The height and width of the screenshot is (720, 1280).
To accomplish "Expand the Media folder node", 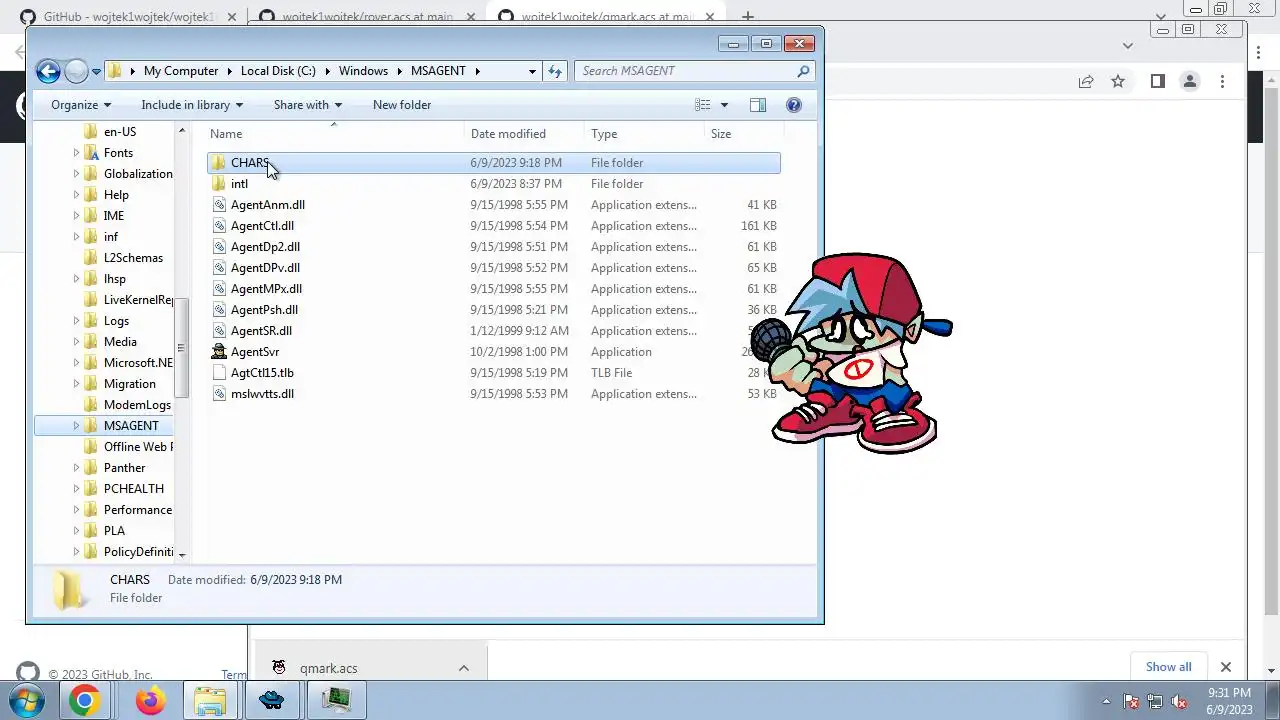I will point(76,342).
